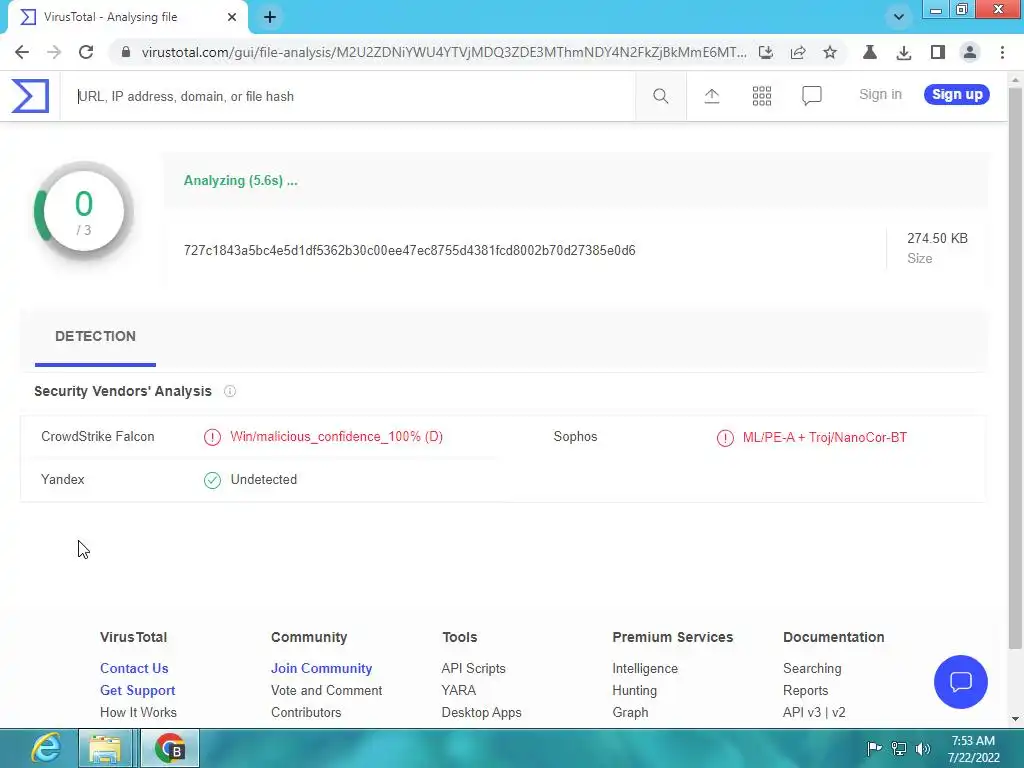Share this page icon
Viewport: 1024px width, 768px height.
point(798,52)
